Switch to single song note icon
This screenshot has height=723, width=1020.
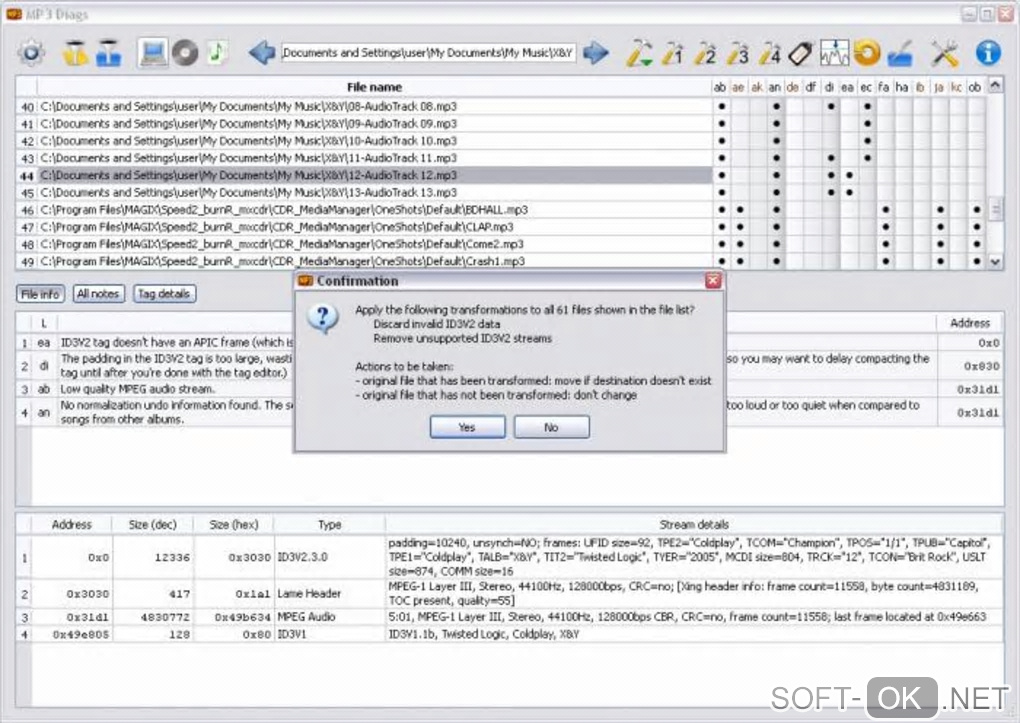(x=217, y=53)
